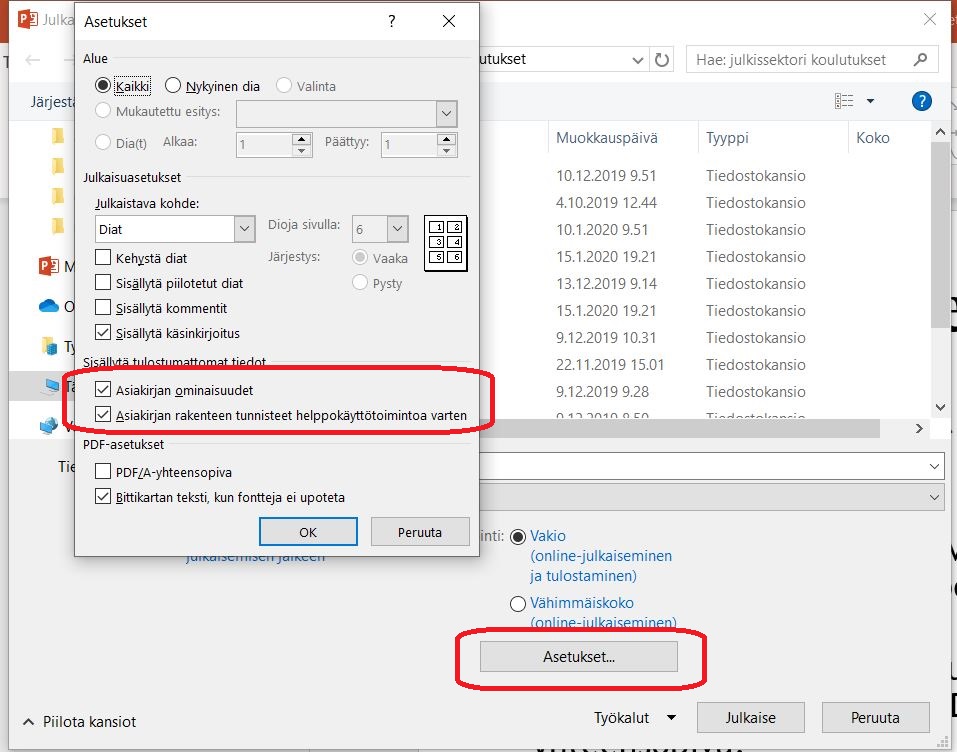The height and width of the screenshot is (752, 957).
Task: Select the Nykyinen dia radio option
Action: (x=173, y=85)
